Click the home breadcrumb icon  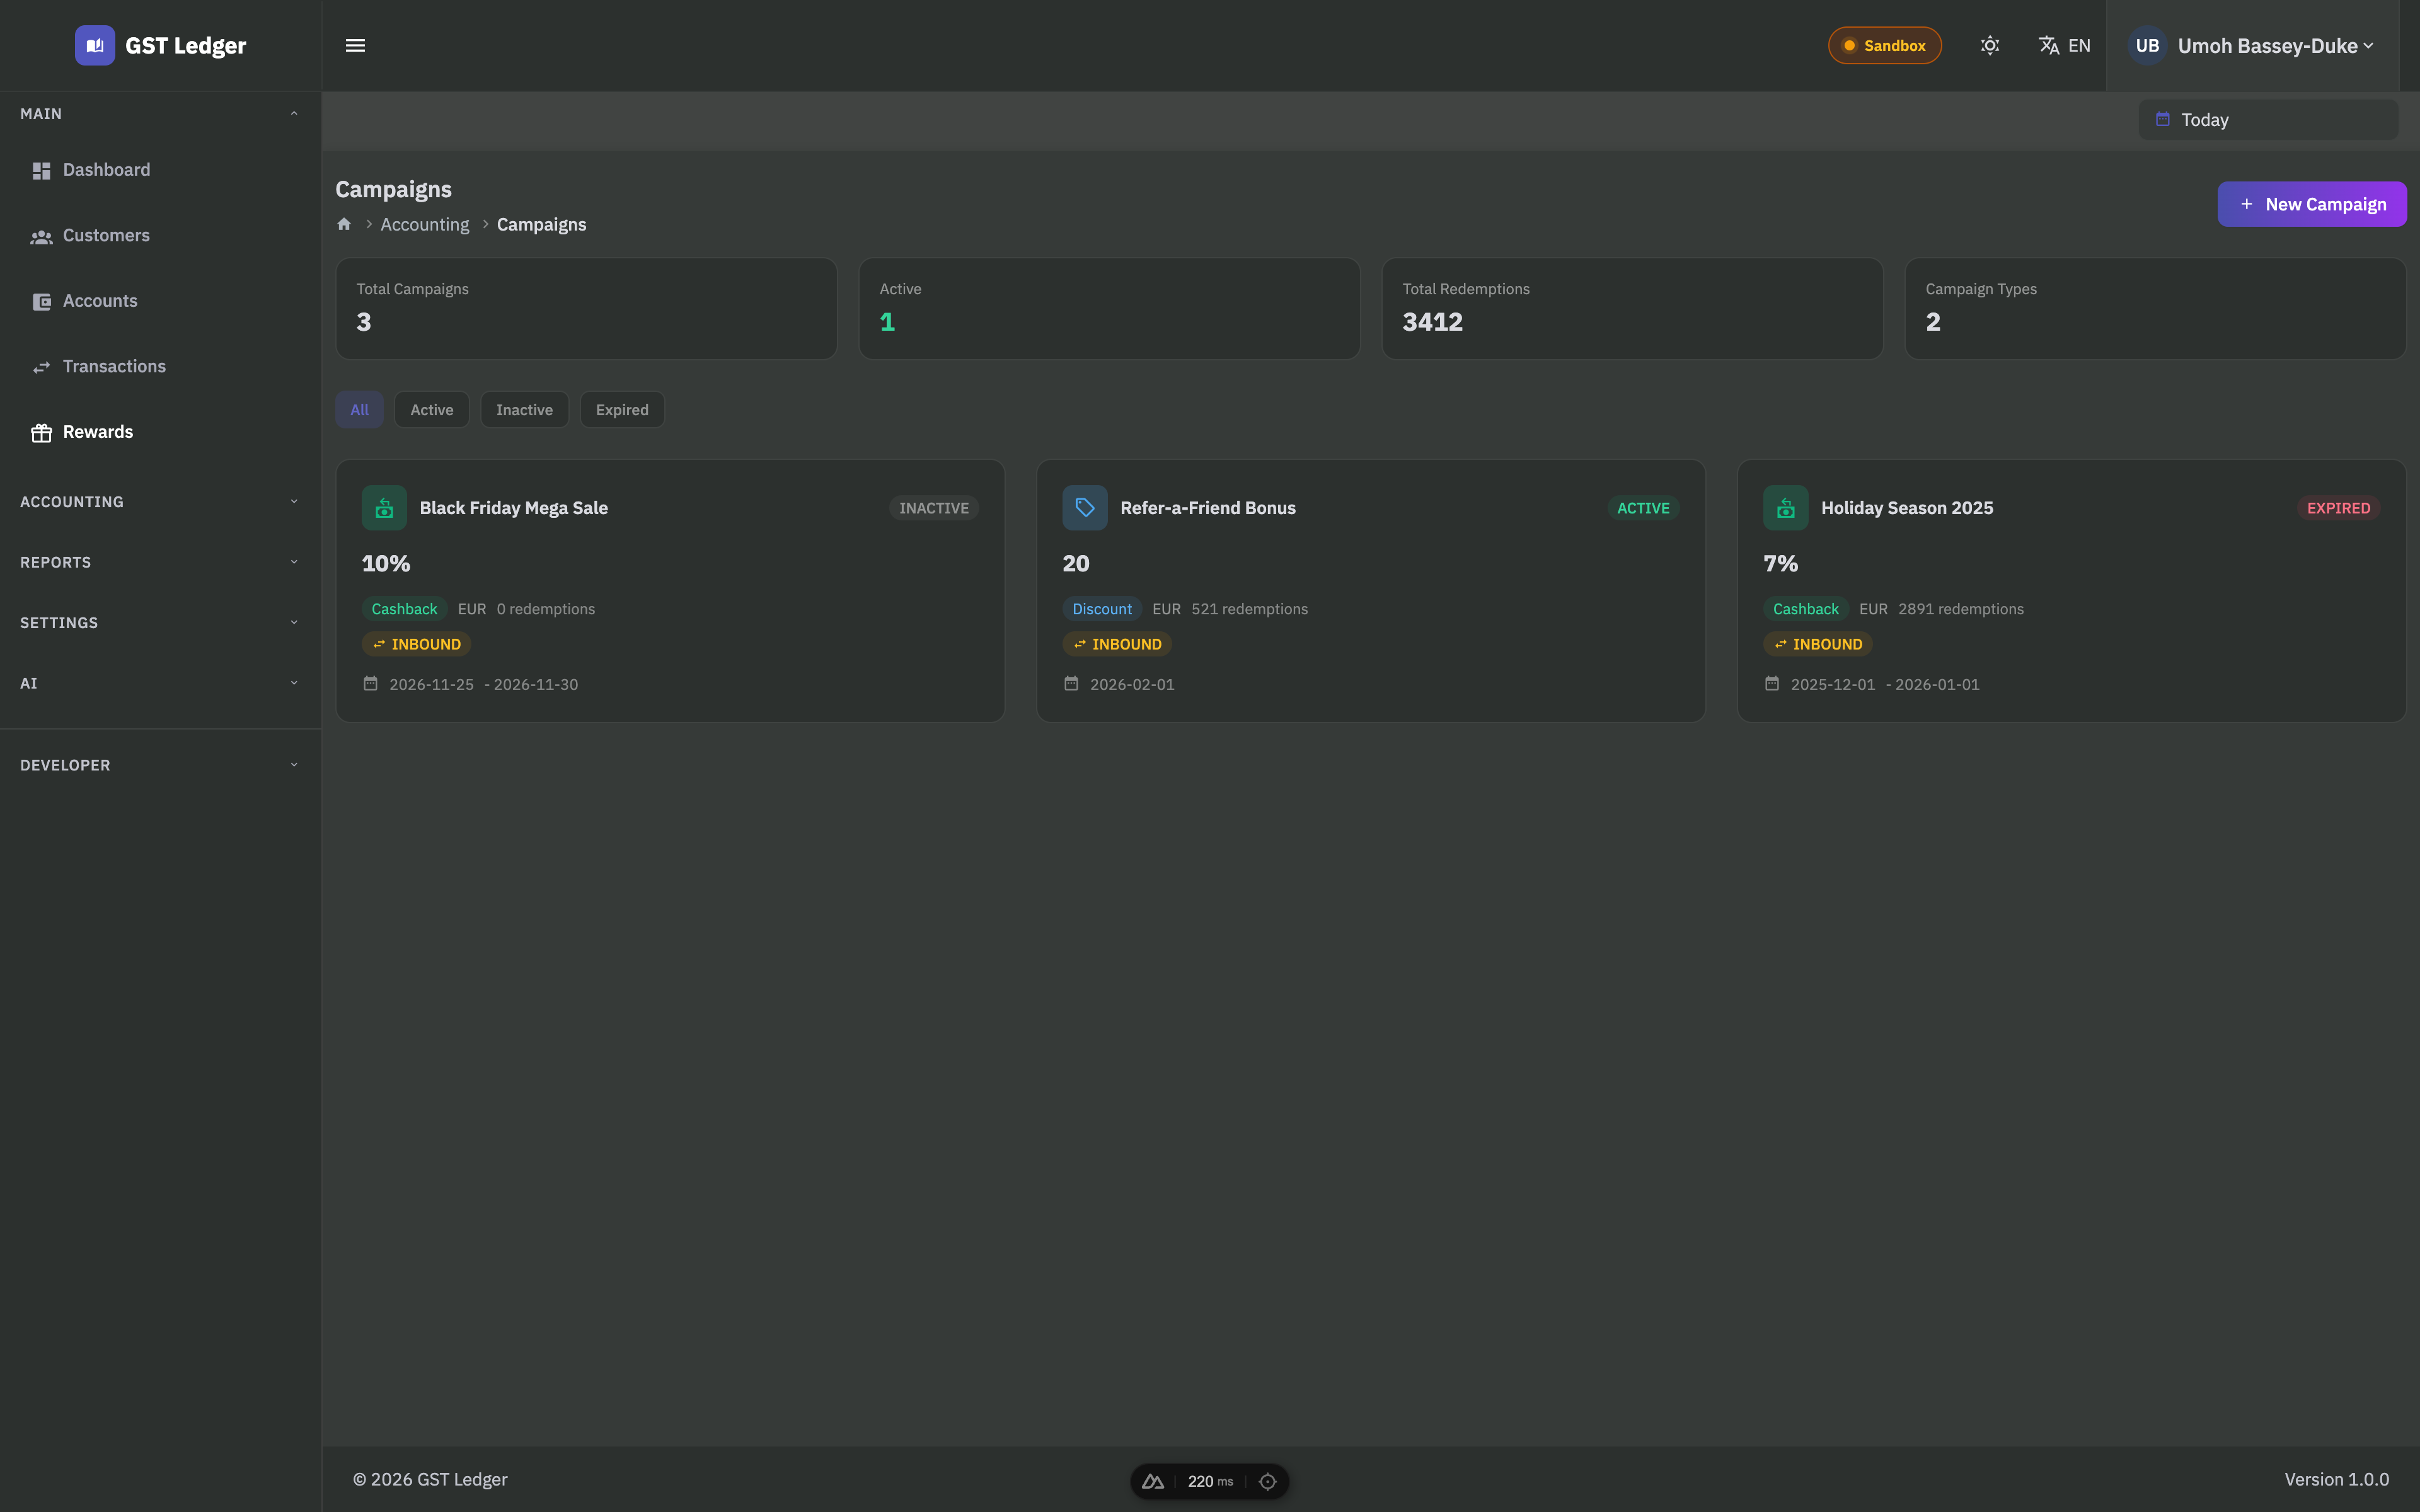(344, 224)
